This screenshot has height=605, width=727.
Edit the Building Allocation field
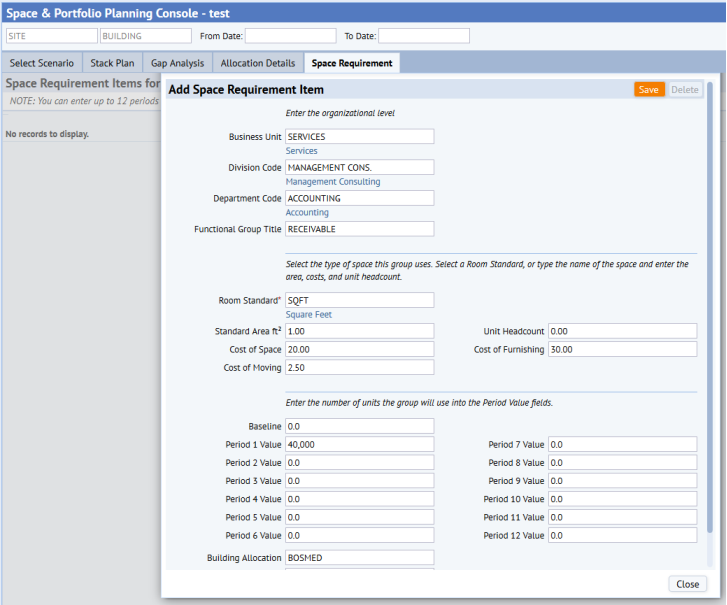click(359, 558)
